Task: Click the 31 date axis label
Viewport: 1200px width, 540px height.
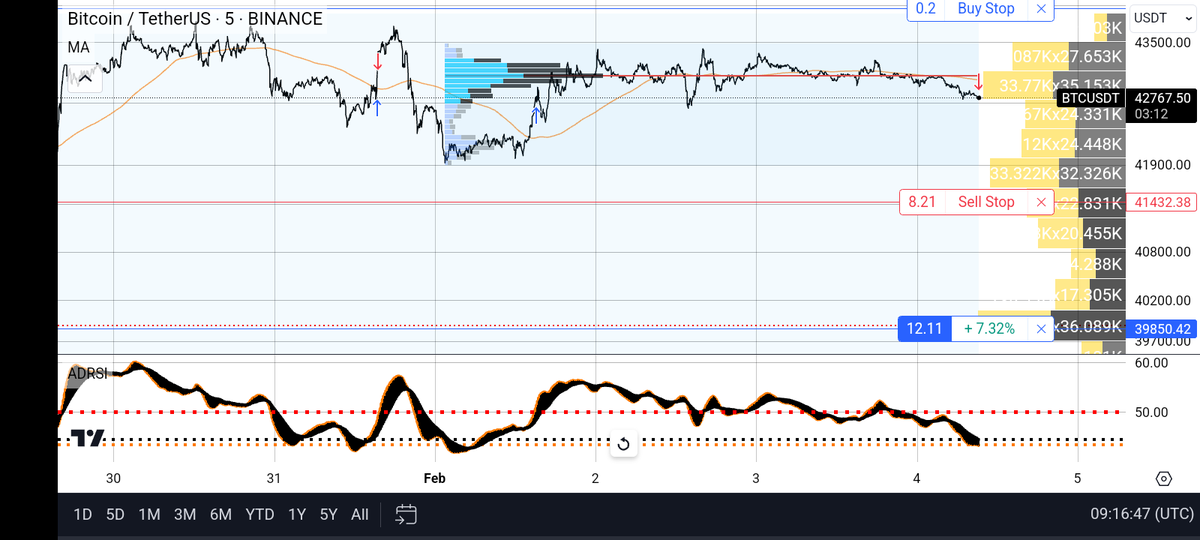Action: [274, 478]
